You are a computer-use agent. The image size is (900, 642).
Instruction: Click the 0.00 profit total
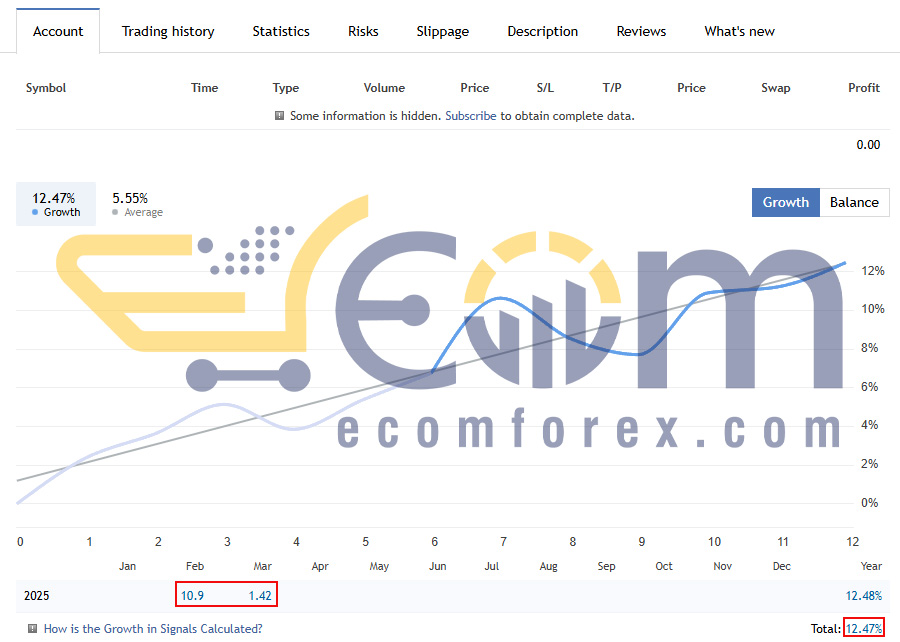[868, 145]
